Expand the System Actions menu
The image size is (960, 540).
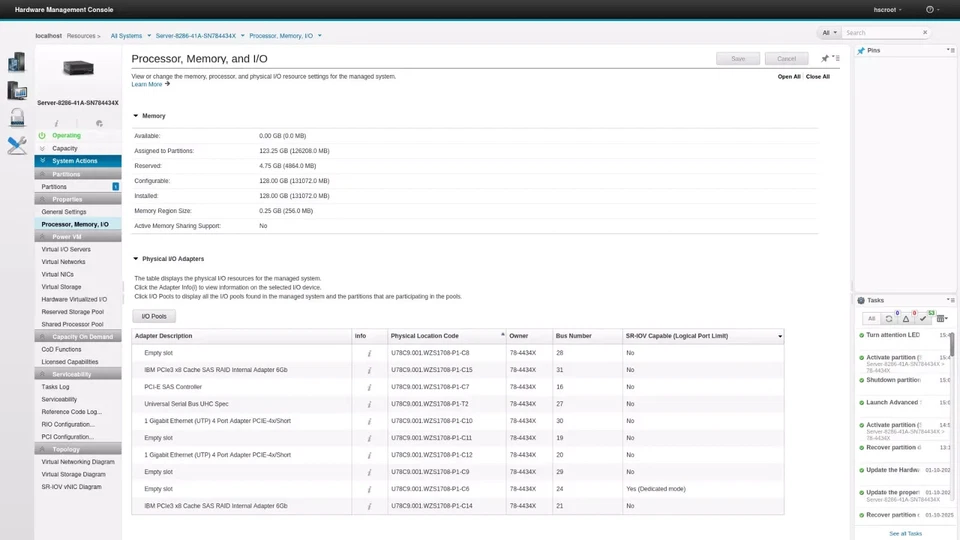coord(78,161)
